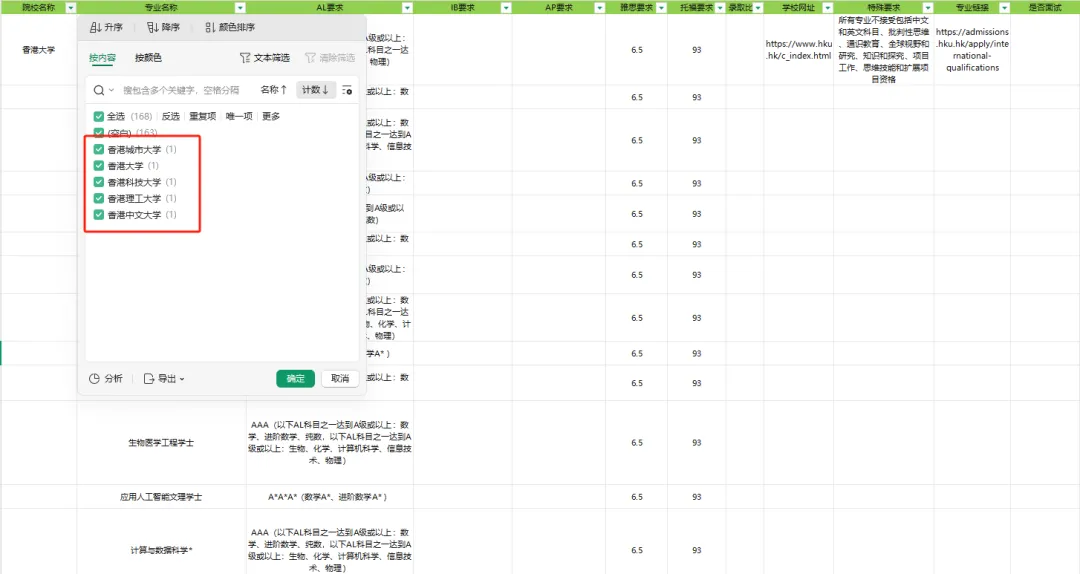Open 颜色排序 color sort option
1080x574 pixels.
click(230, 28)
